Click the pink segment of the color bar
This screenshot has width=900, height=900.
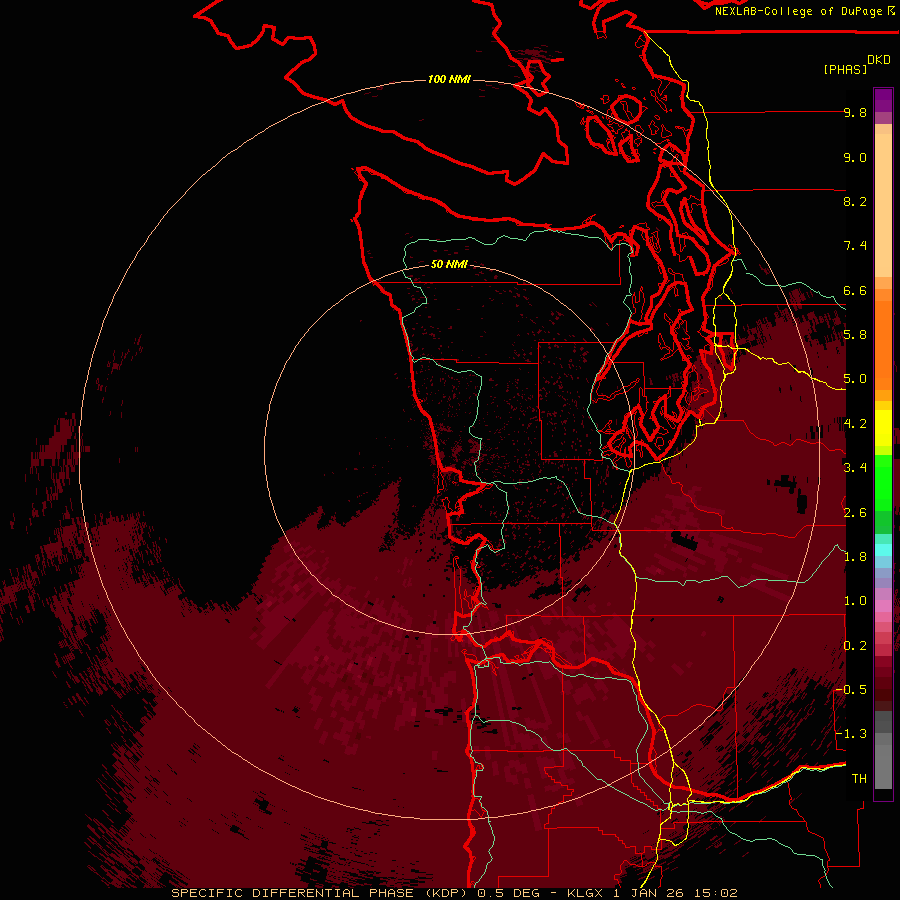883,606
